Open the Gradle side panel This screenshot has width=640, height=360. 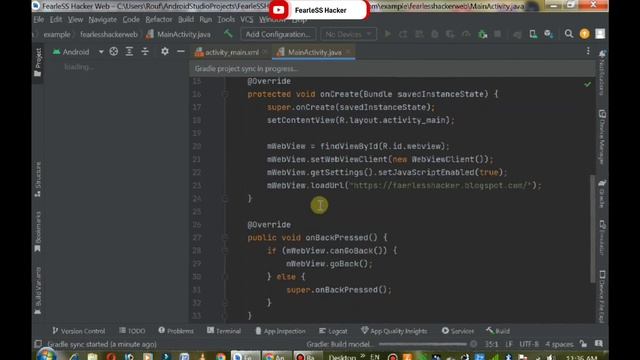[602, 194]
